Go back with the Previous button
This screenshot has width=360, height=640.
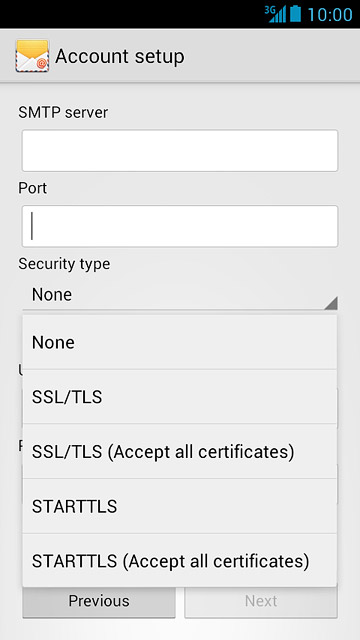coord(99,601)
